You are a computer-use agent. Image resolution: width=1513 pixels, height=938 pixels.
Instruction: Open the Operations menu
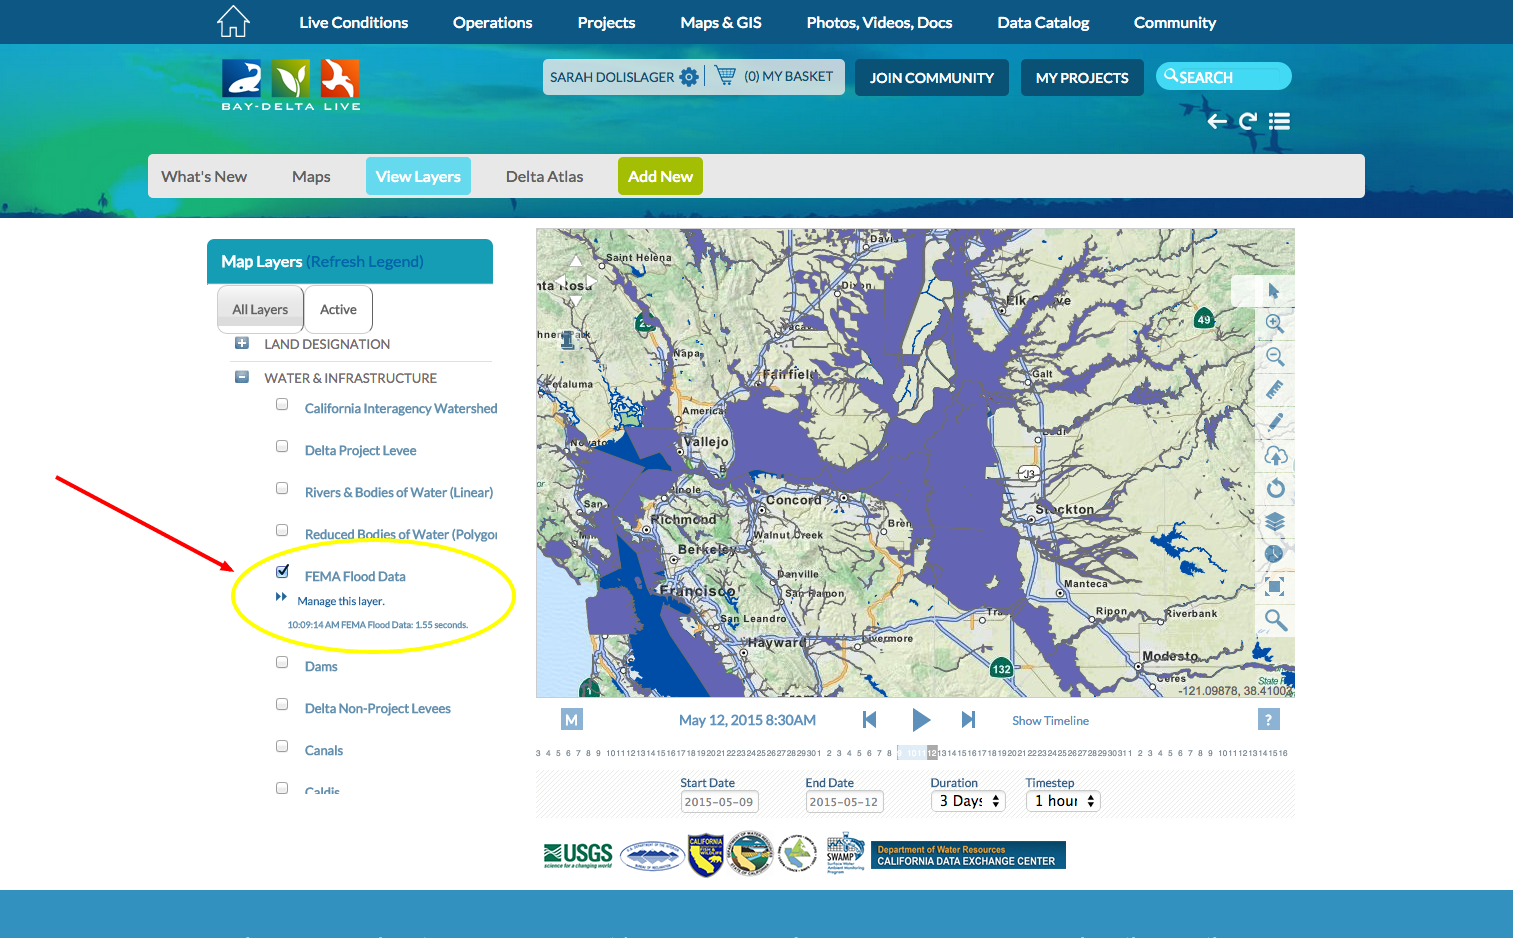point(493,22)
